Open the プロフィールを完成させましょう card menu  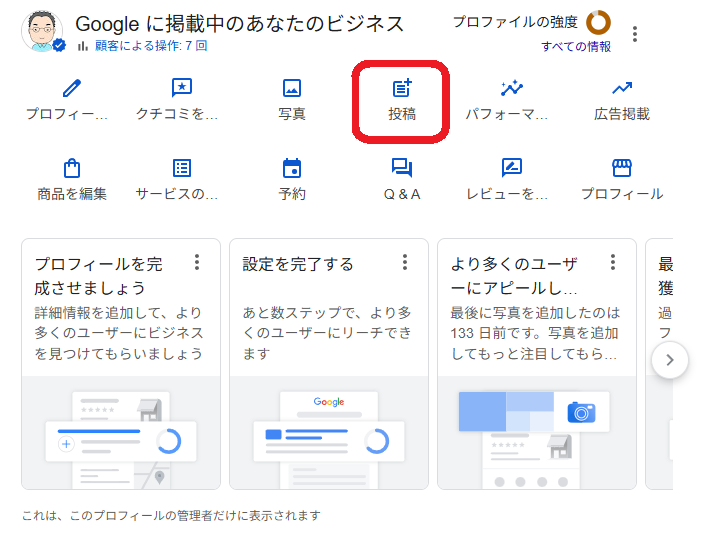(197, 262)
